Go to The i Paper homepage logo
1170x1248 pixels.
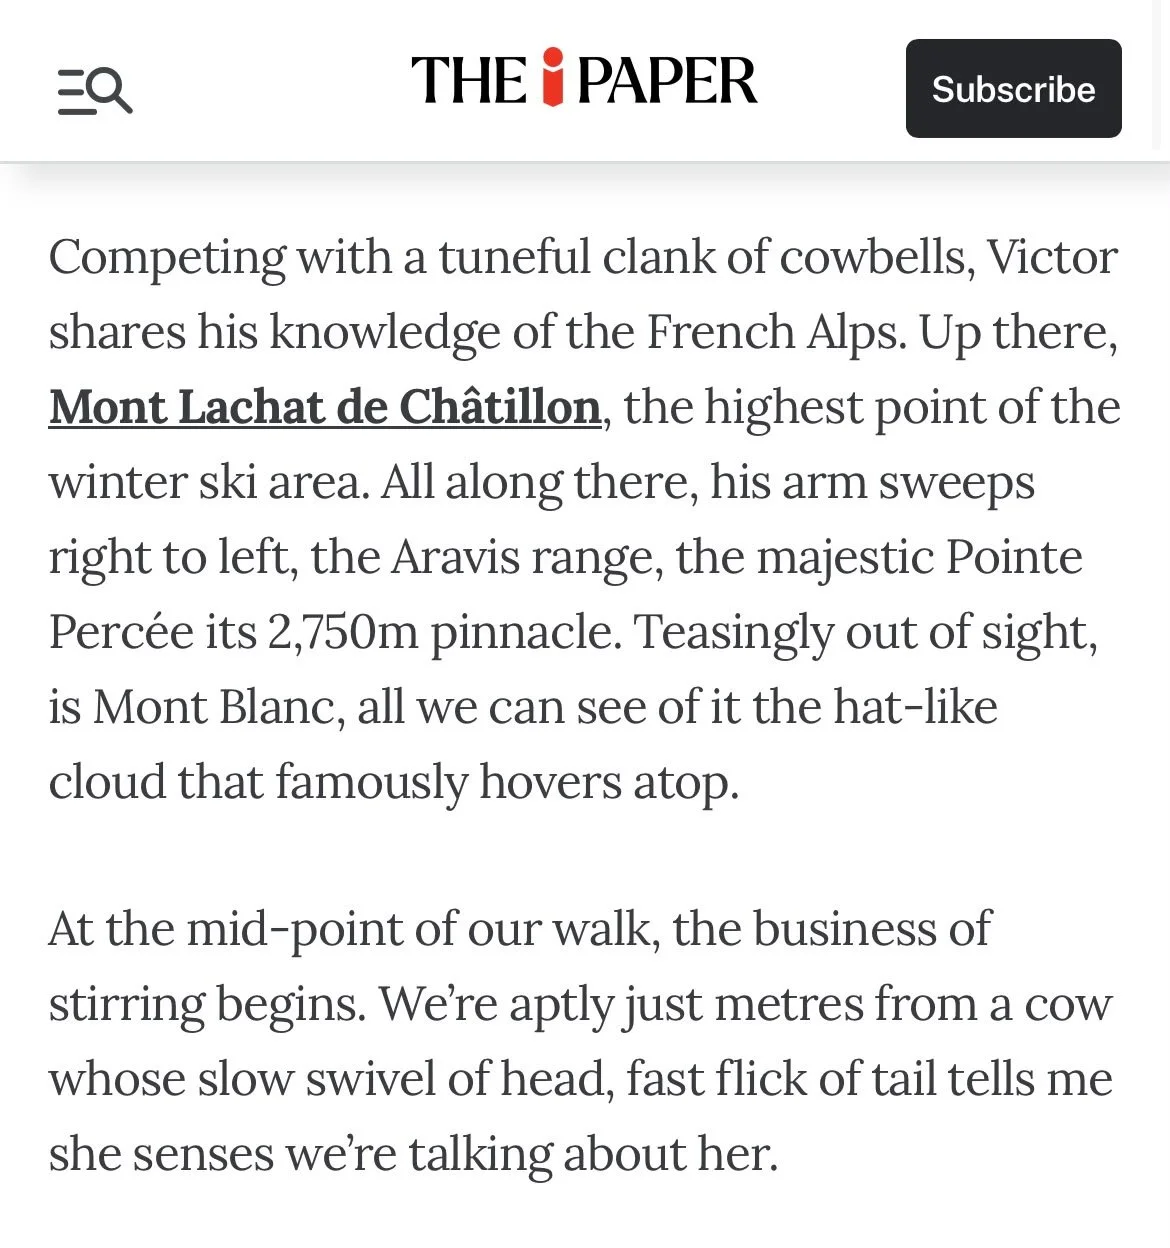point(584,78)
